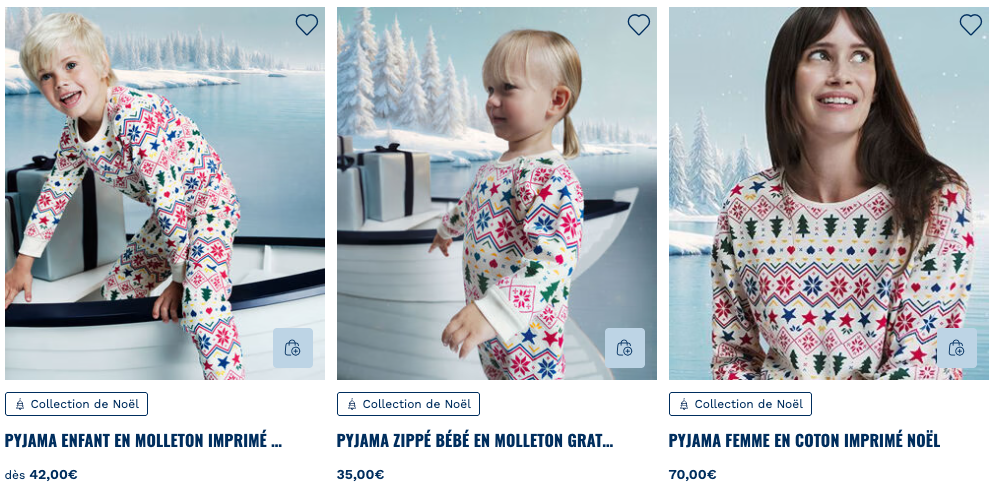The image size is (996, 487).
Task: Add women's cotton pyjama to favorites heart
Action: tap(970, 25)
